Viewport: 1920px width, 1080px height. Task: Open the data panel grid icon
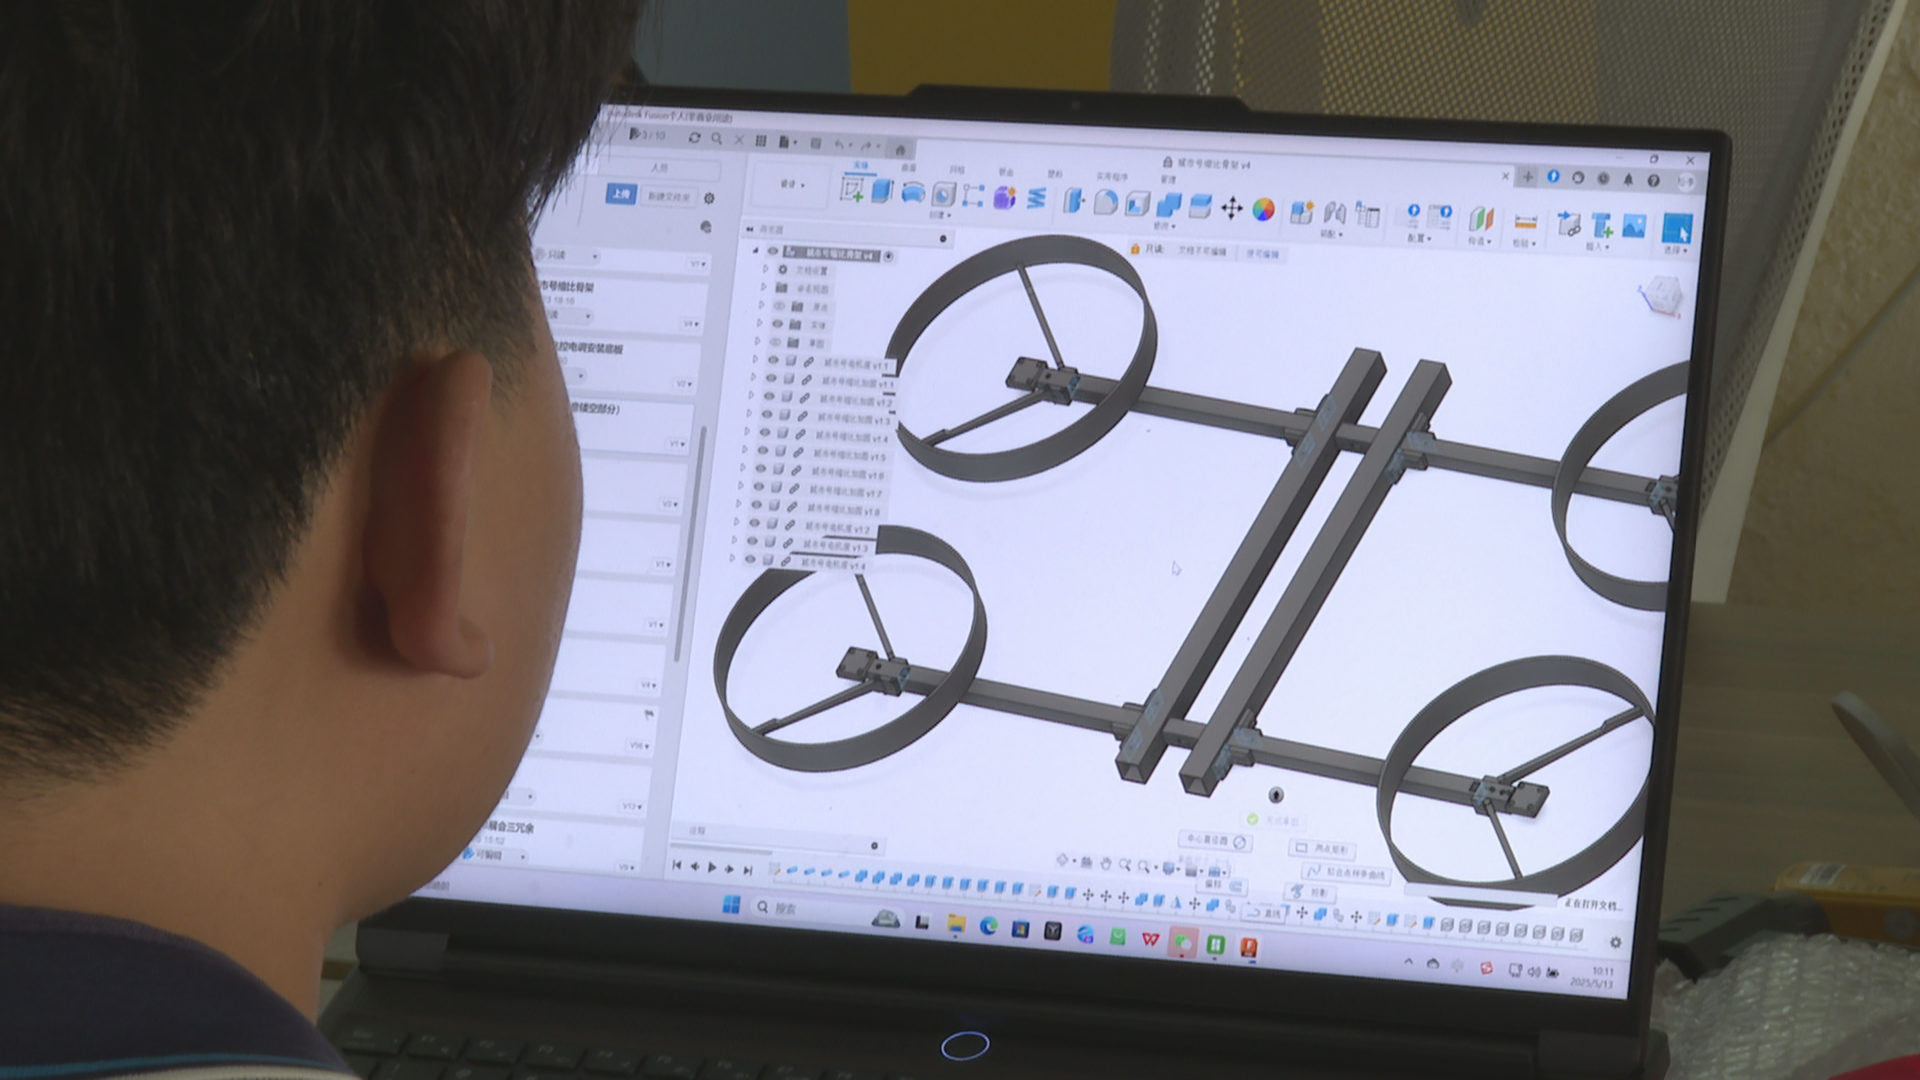click(x=761, y=141)
